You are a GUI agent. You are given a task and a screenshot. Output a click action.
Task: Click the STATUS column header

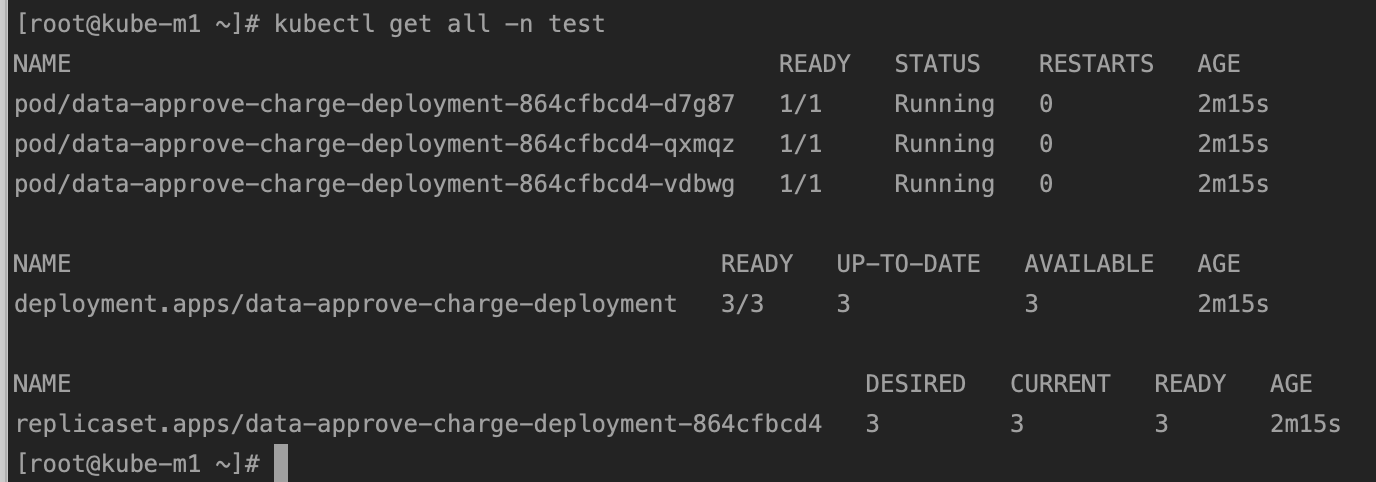[937, 64]
